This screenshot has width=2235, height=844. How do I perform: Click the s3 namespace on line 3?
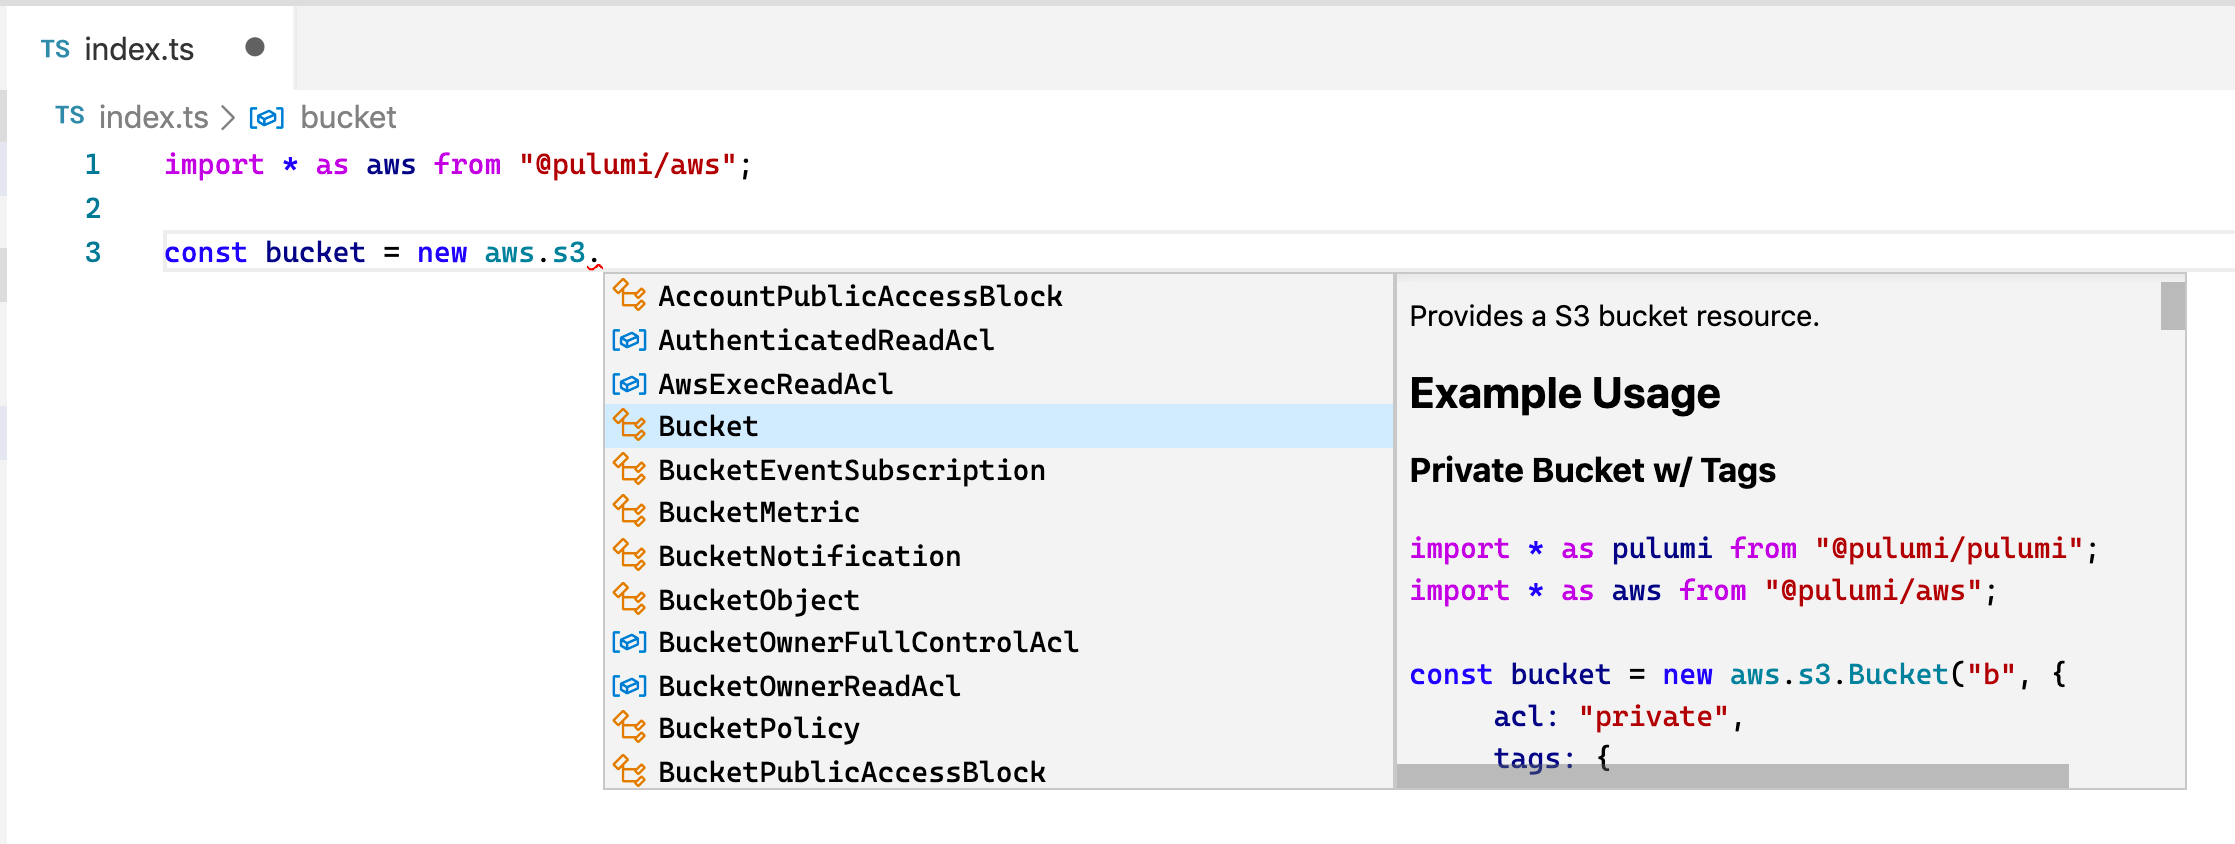point(569,253)
